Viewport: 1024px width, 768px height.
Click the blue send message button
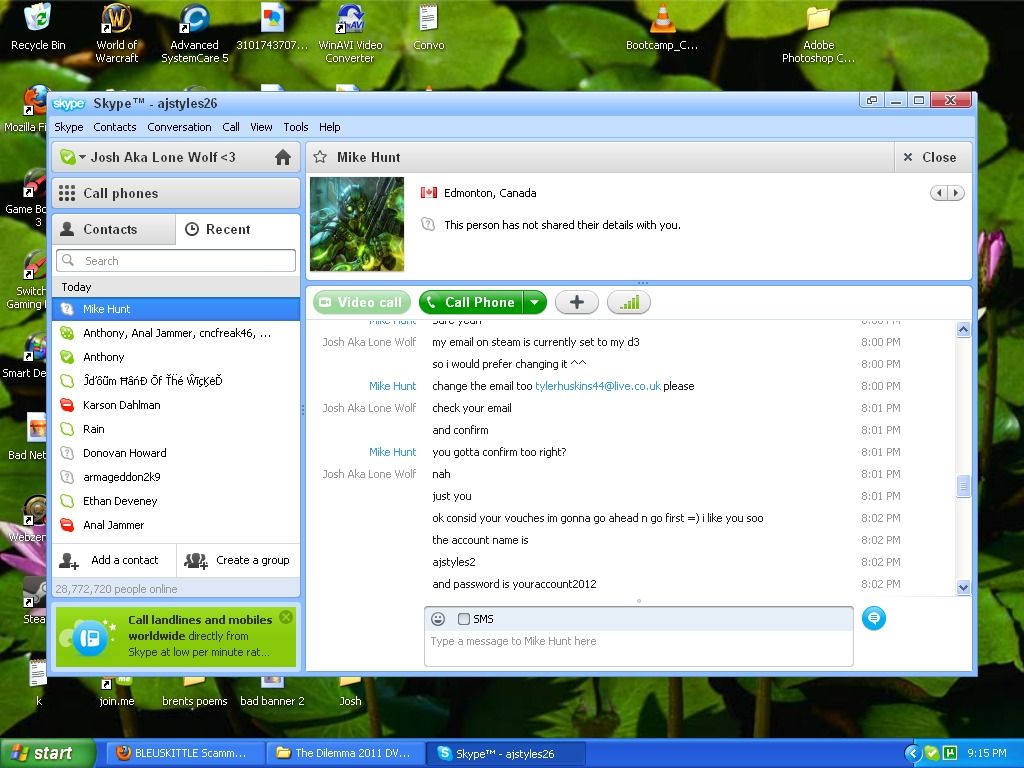click(x=874, y=618)
